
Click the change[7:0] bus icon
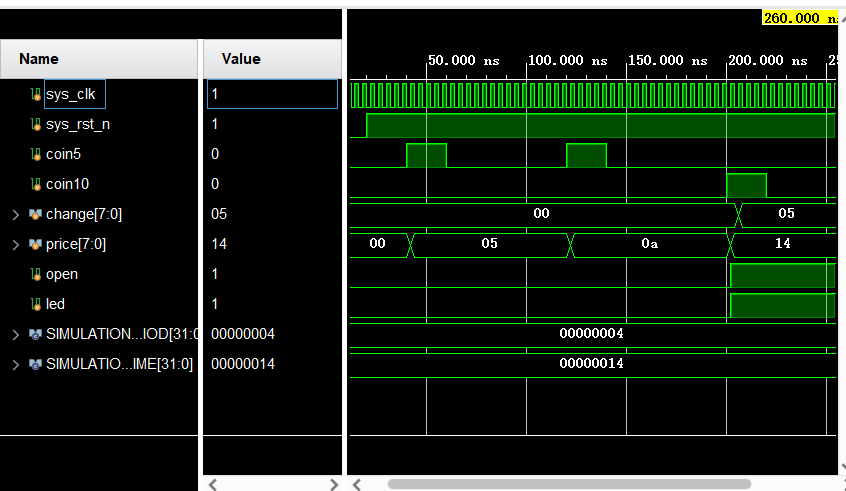pyautogui.click(x=35, y=214)
